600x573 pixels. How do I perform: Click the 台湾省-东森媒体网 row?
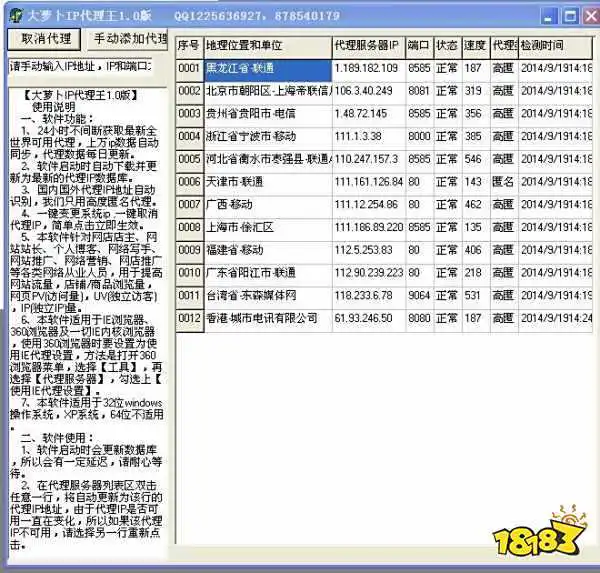(266, 295)
